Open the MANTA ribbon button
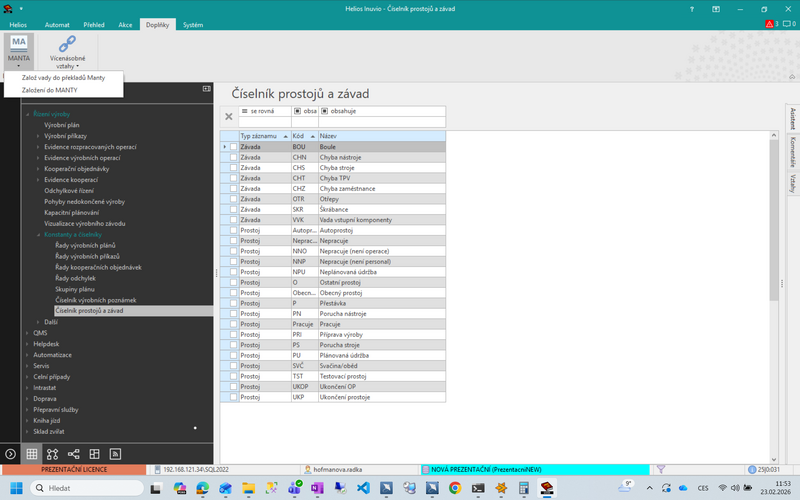The image size is (800, 500). click(x=19, y=52)
